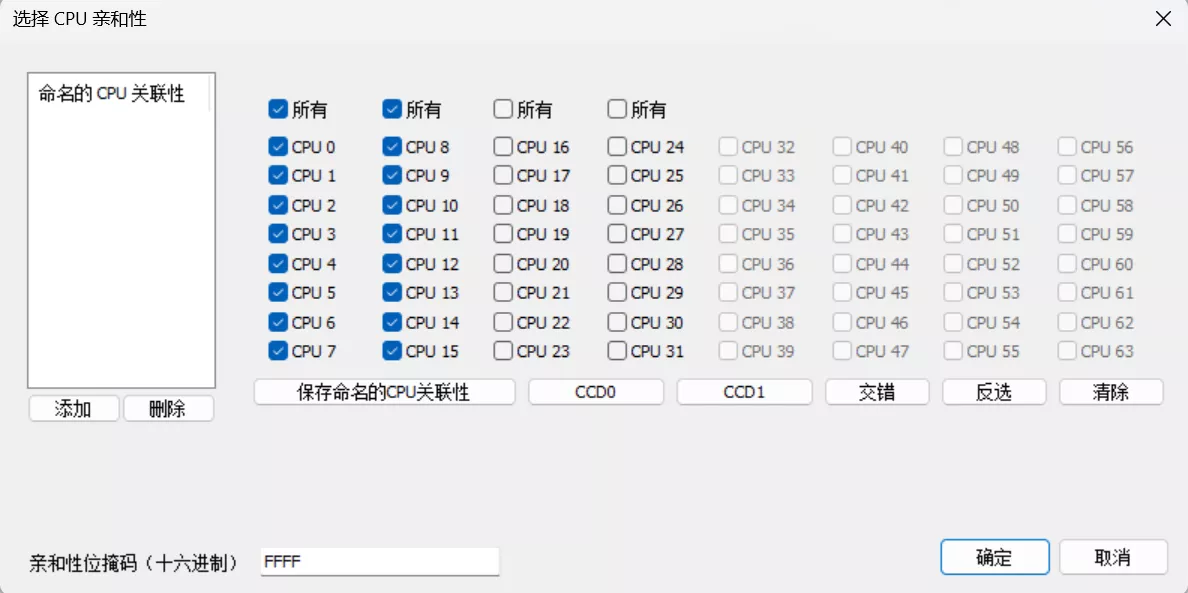
Task: Click 保存命名的CPU关联性 to save the affinity
Action: tap(383, 392)
